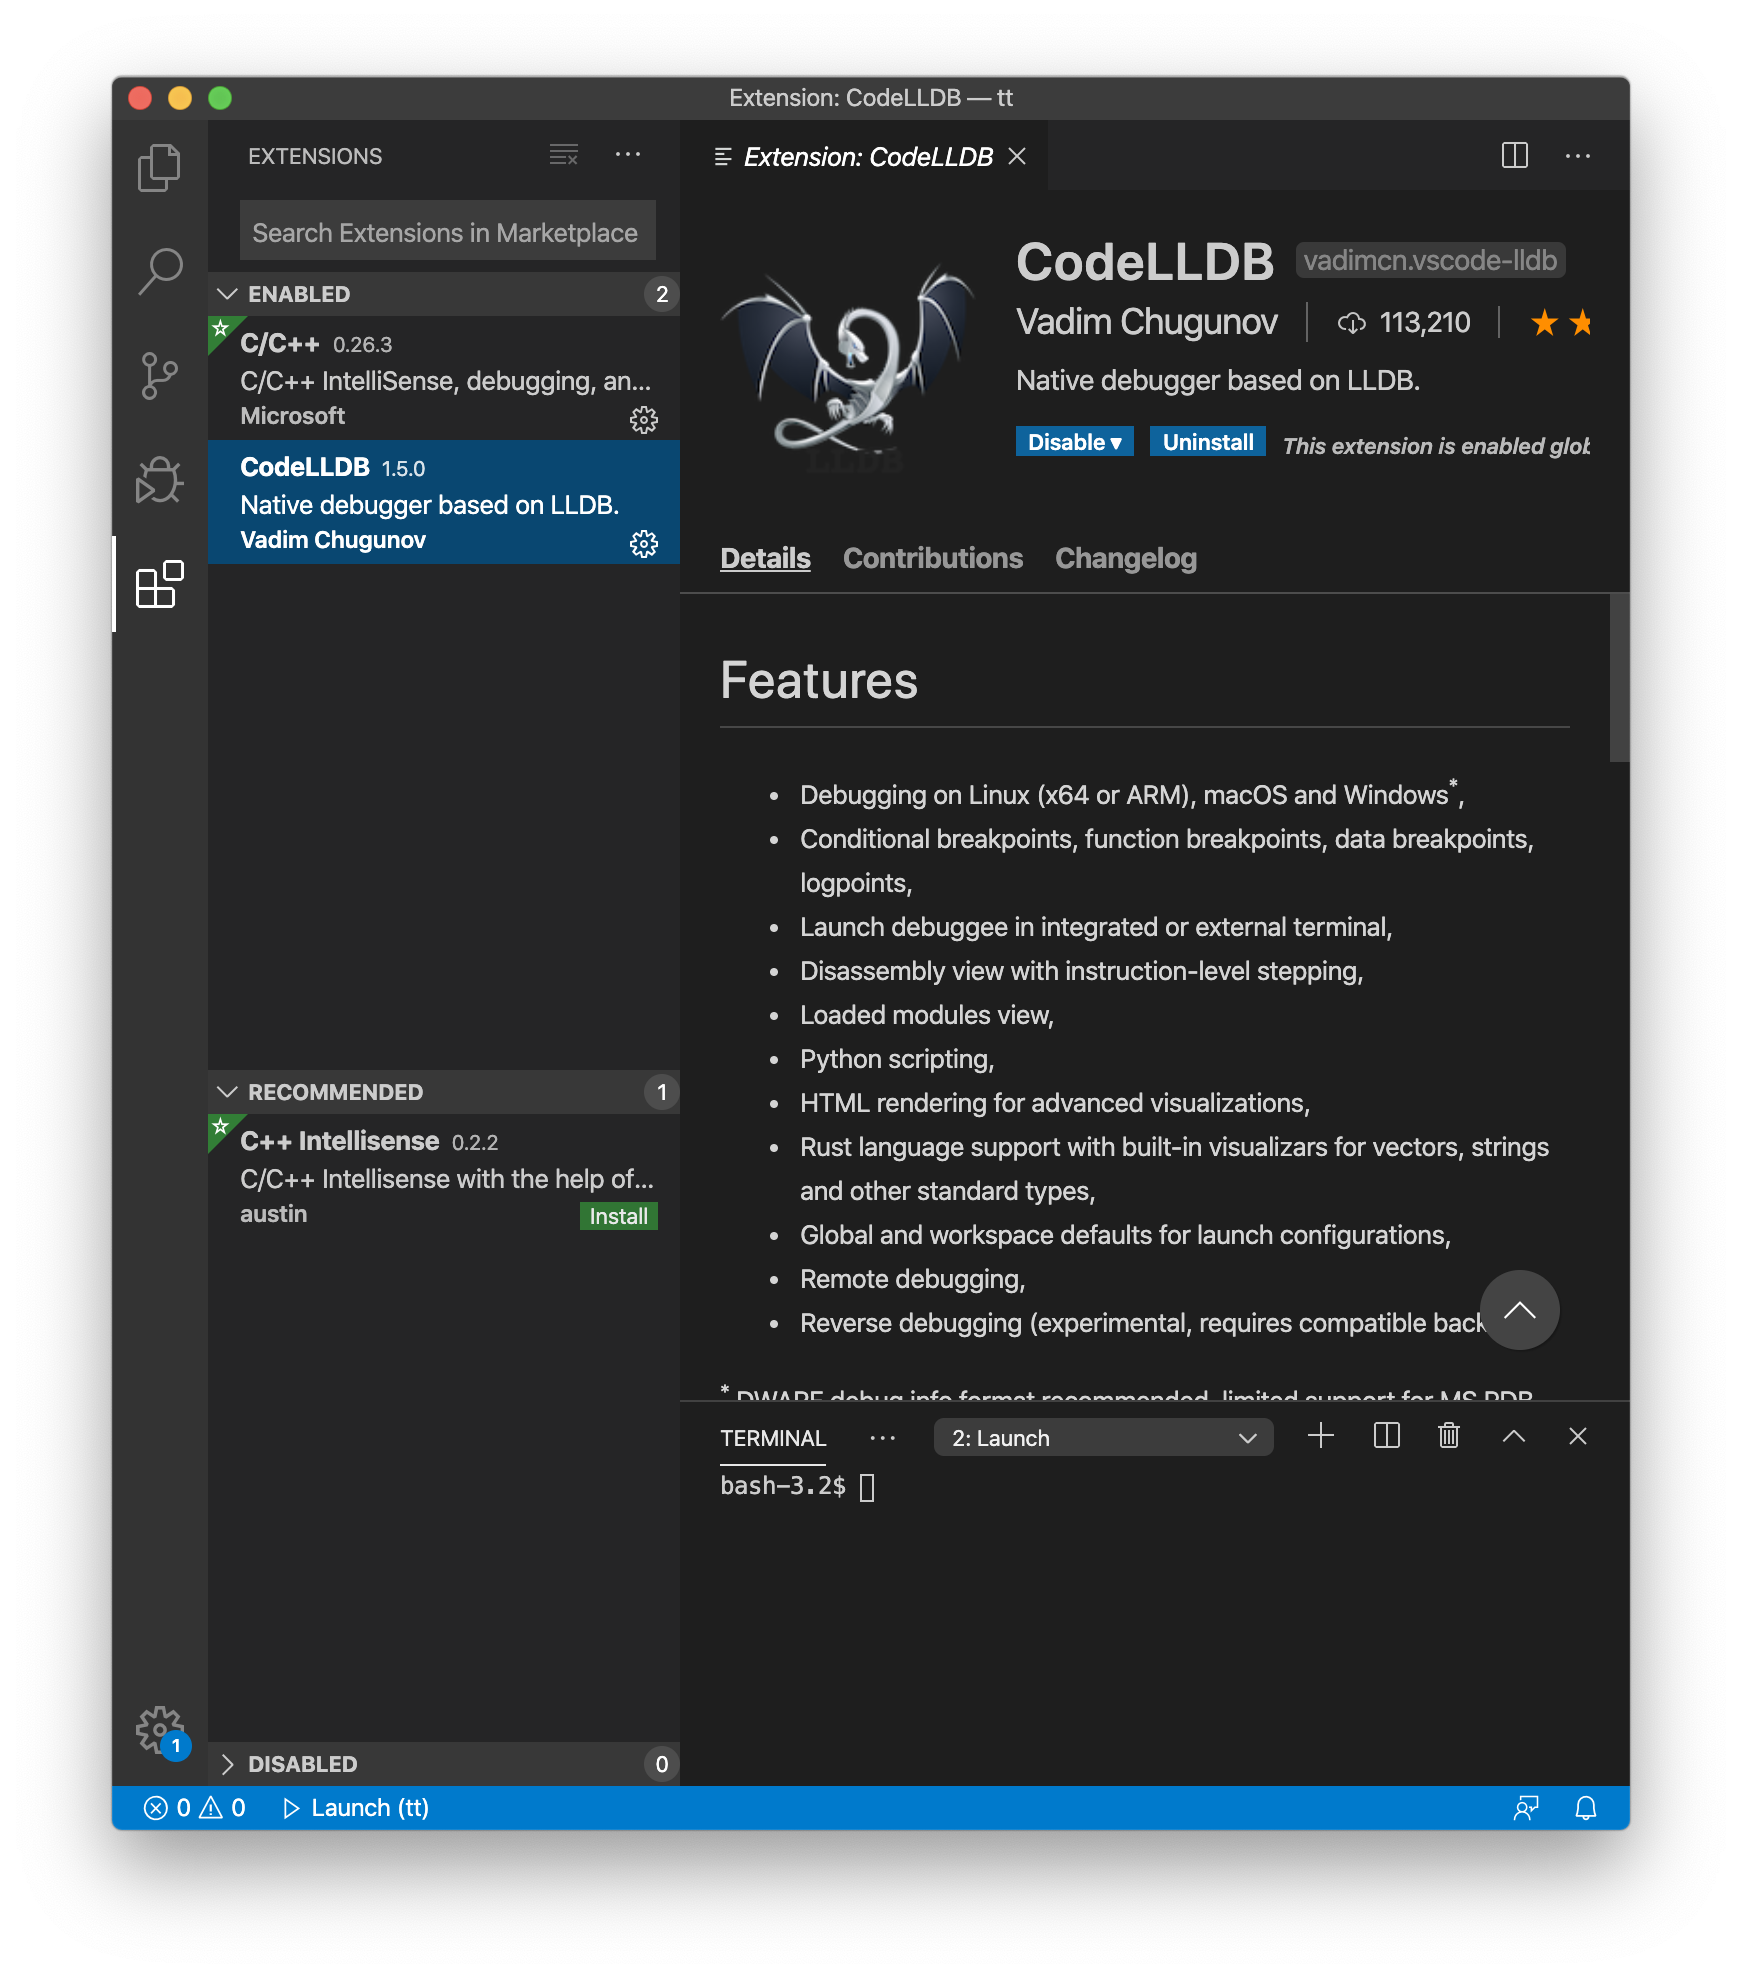Select the C/C++ extension in list

tap(444, 378)
